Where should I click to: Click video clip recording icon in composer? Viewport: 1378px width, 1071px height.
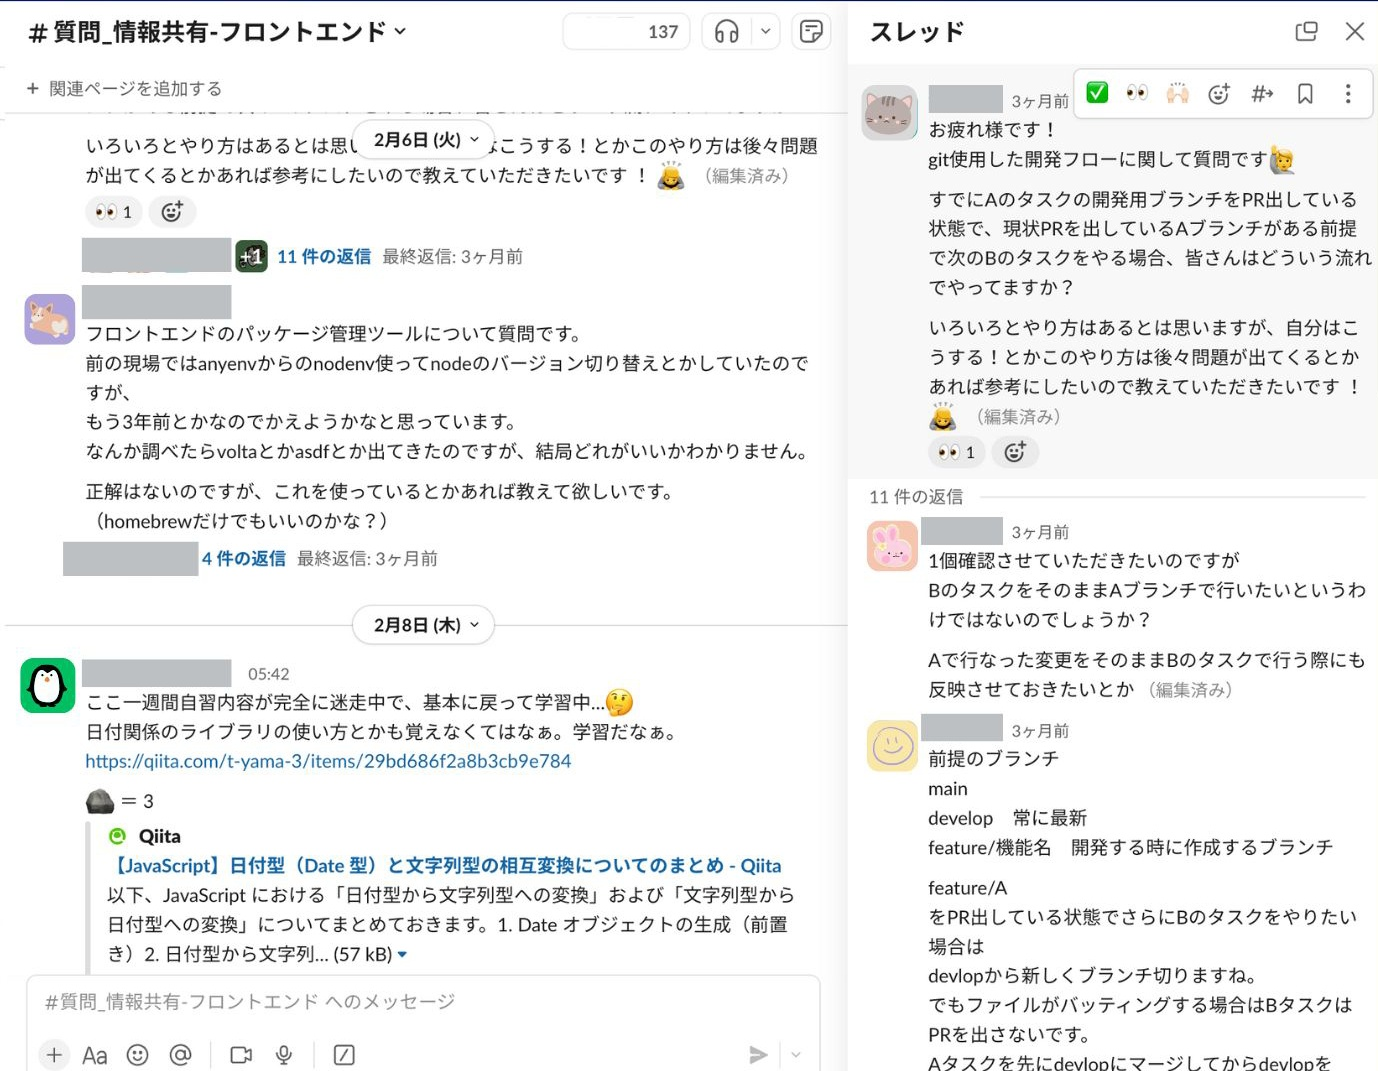241,1055
